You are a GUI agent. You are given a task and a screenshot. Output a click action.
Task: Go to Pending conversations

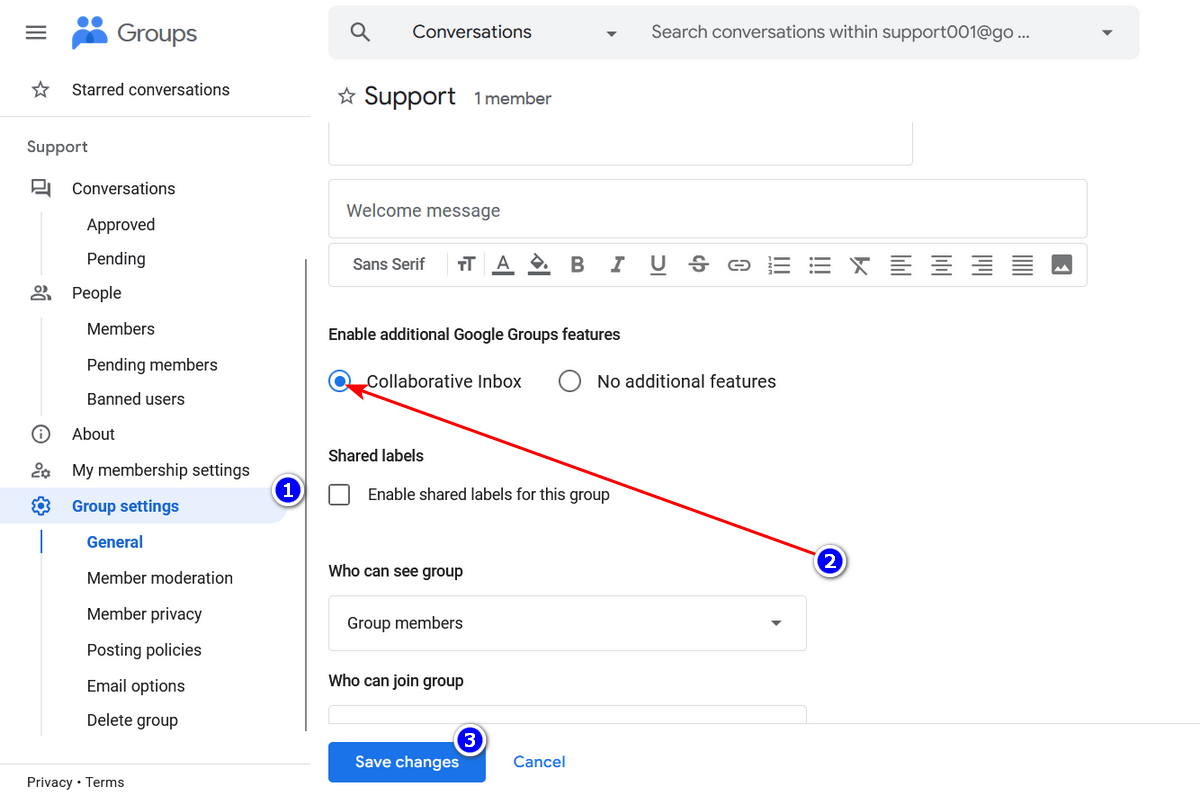pyautogui.click(x=116, y=259)
